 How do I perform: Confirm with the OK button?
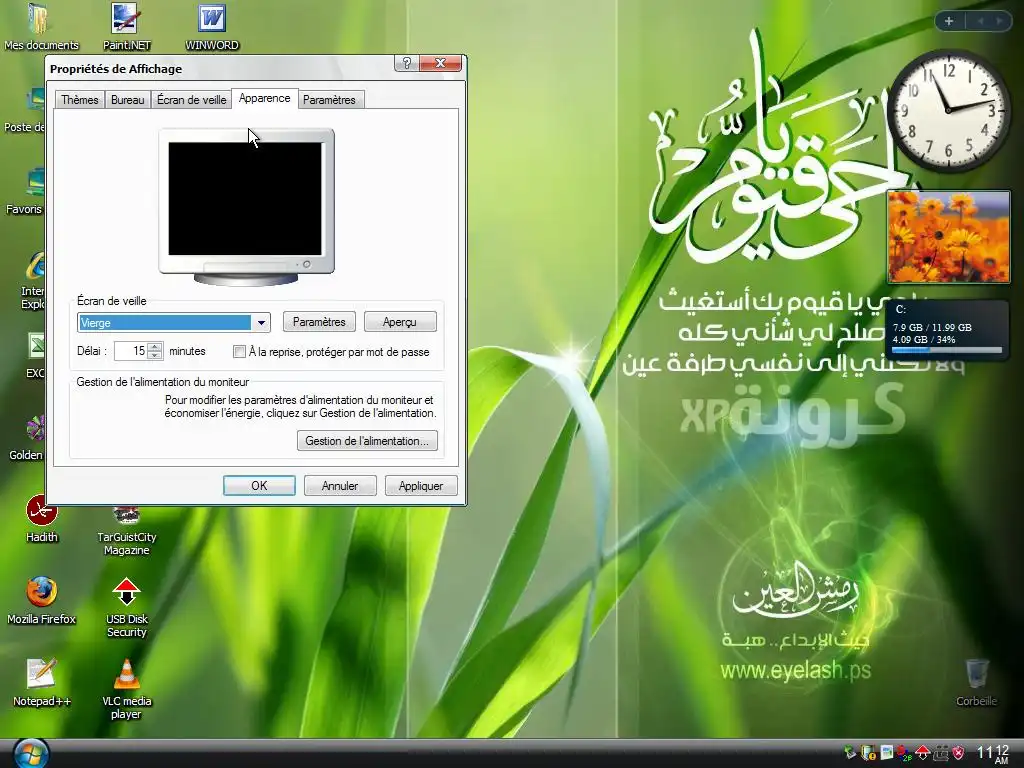[x=259, y=486]
